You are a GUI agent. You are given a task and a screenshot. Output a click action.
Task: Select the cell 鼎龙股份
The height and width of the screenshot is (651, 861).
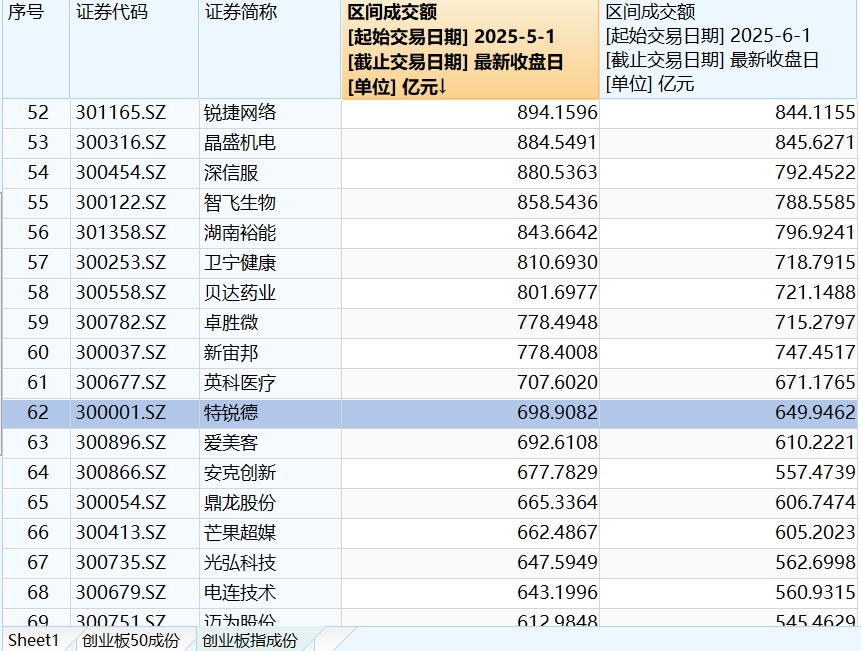(270, 503)
